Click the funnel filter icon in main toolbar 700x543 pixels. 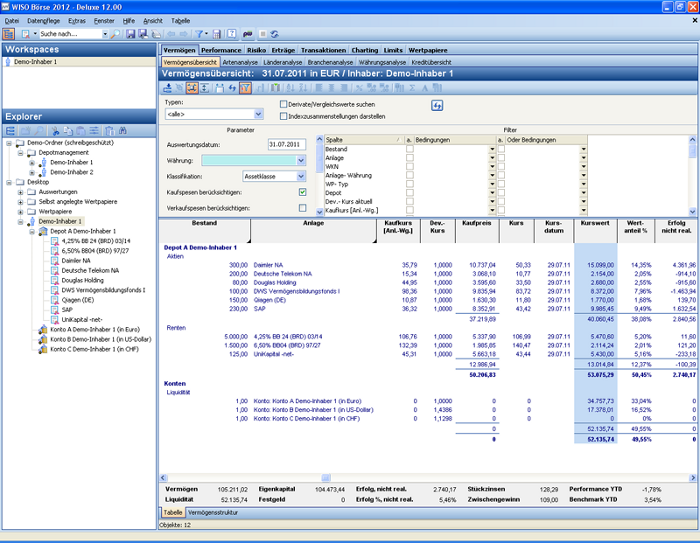pos(199,34)
